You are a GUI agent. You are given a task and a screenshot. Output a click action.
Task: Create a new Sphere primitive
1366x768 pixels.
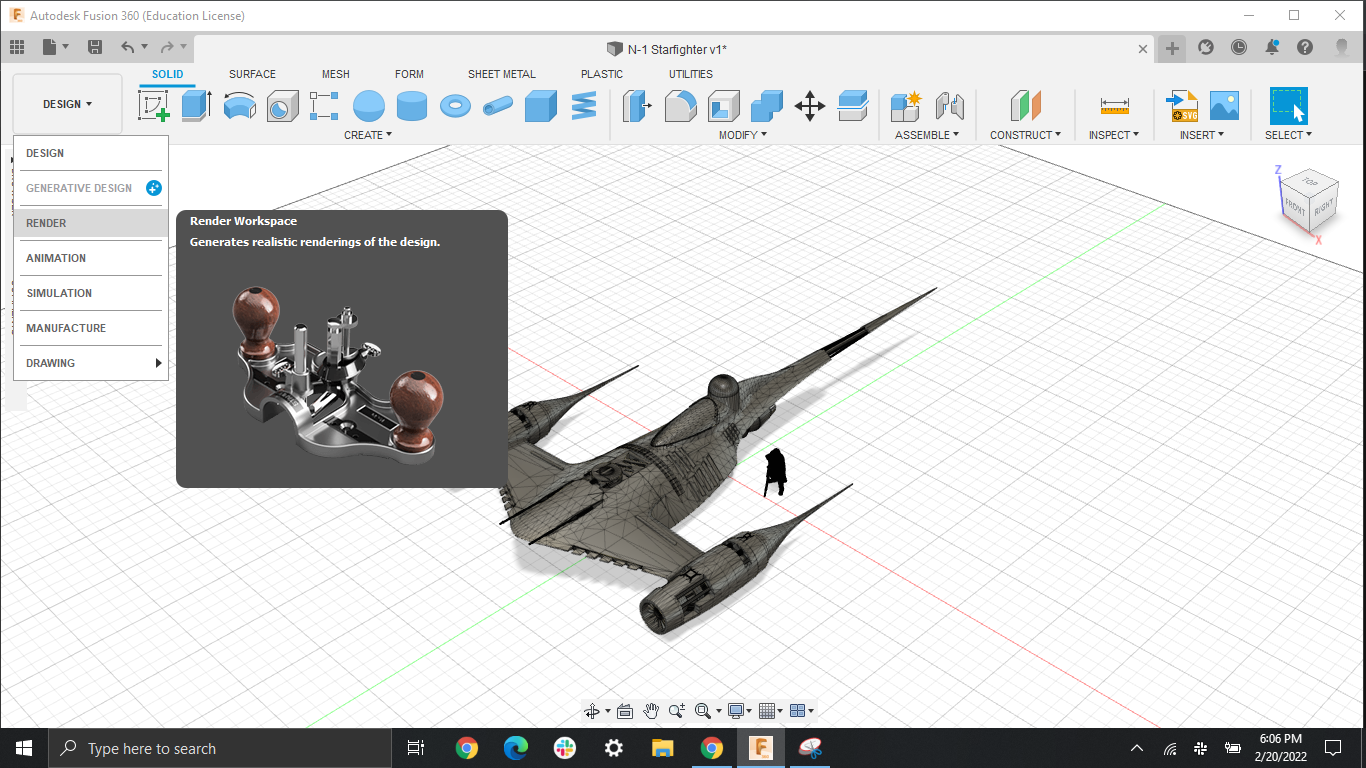(x=369, y=105)
